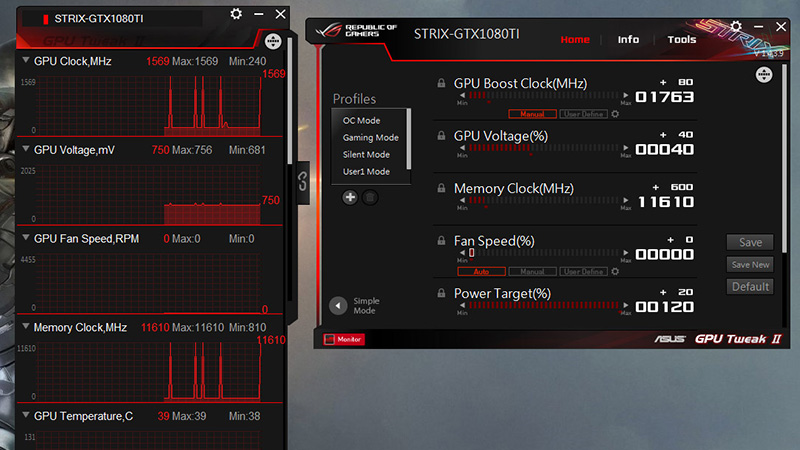
Task: Open the Info tab
Action: 628,39
